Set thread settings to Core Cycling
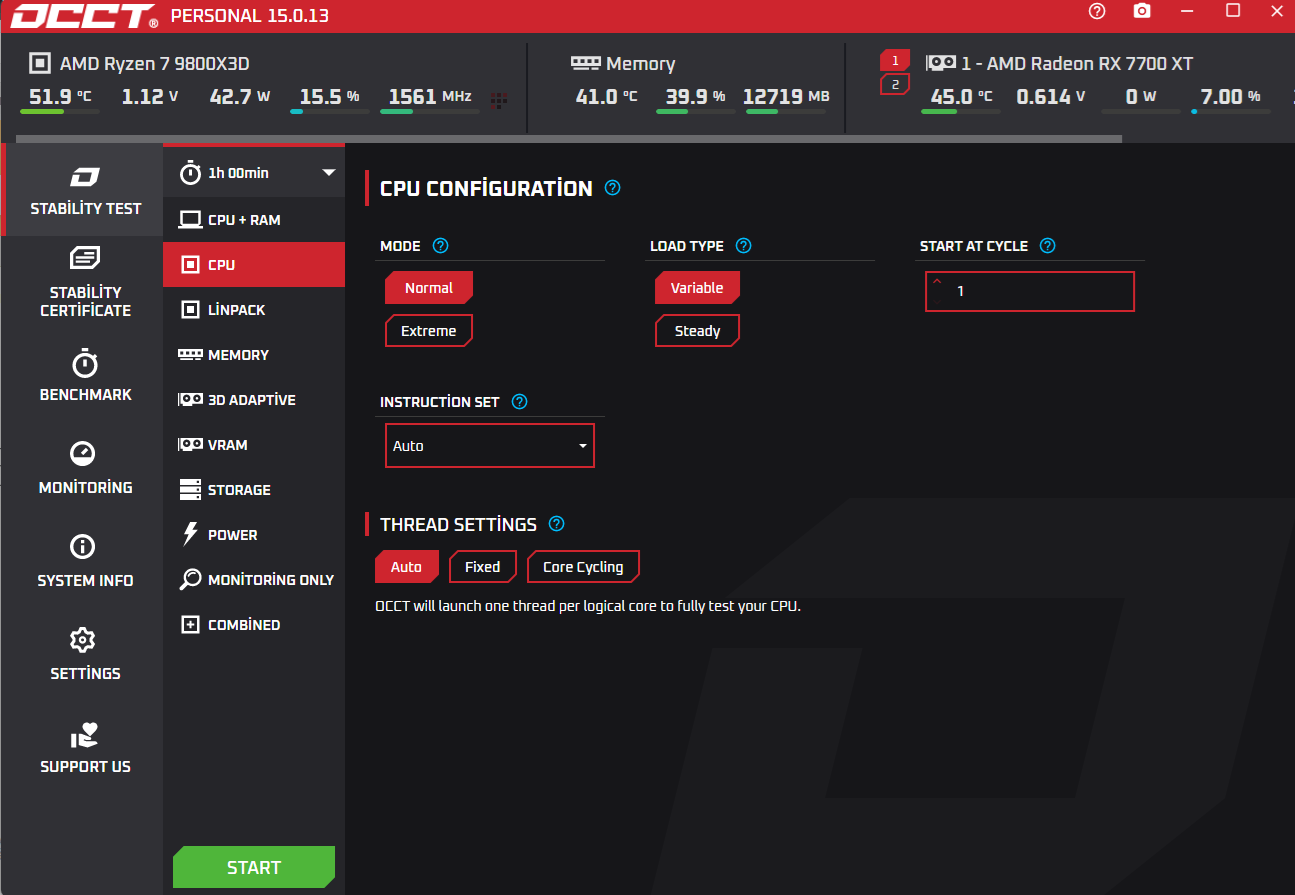Viewport: 1295px width, 895px height. coord(583,567)
